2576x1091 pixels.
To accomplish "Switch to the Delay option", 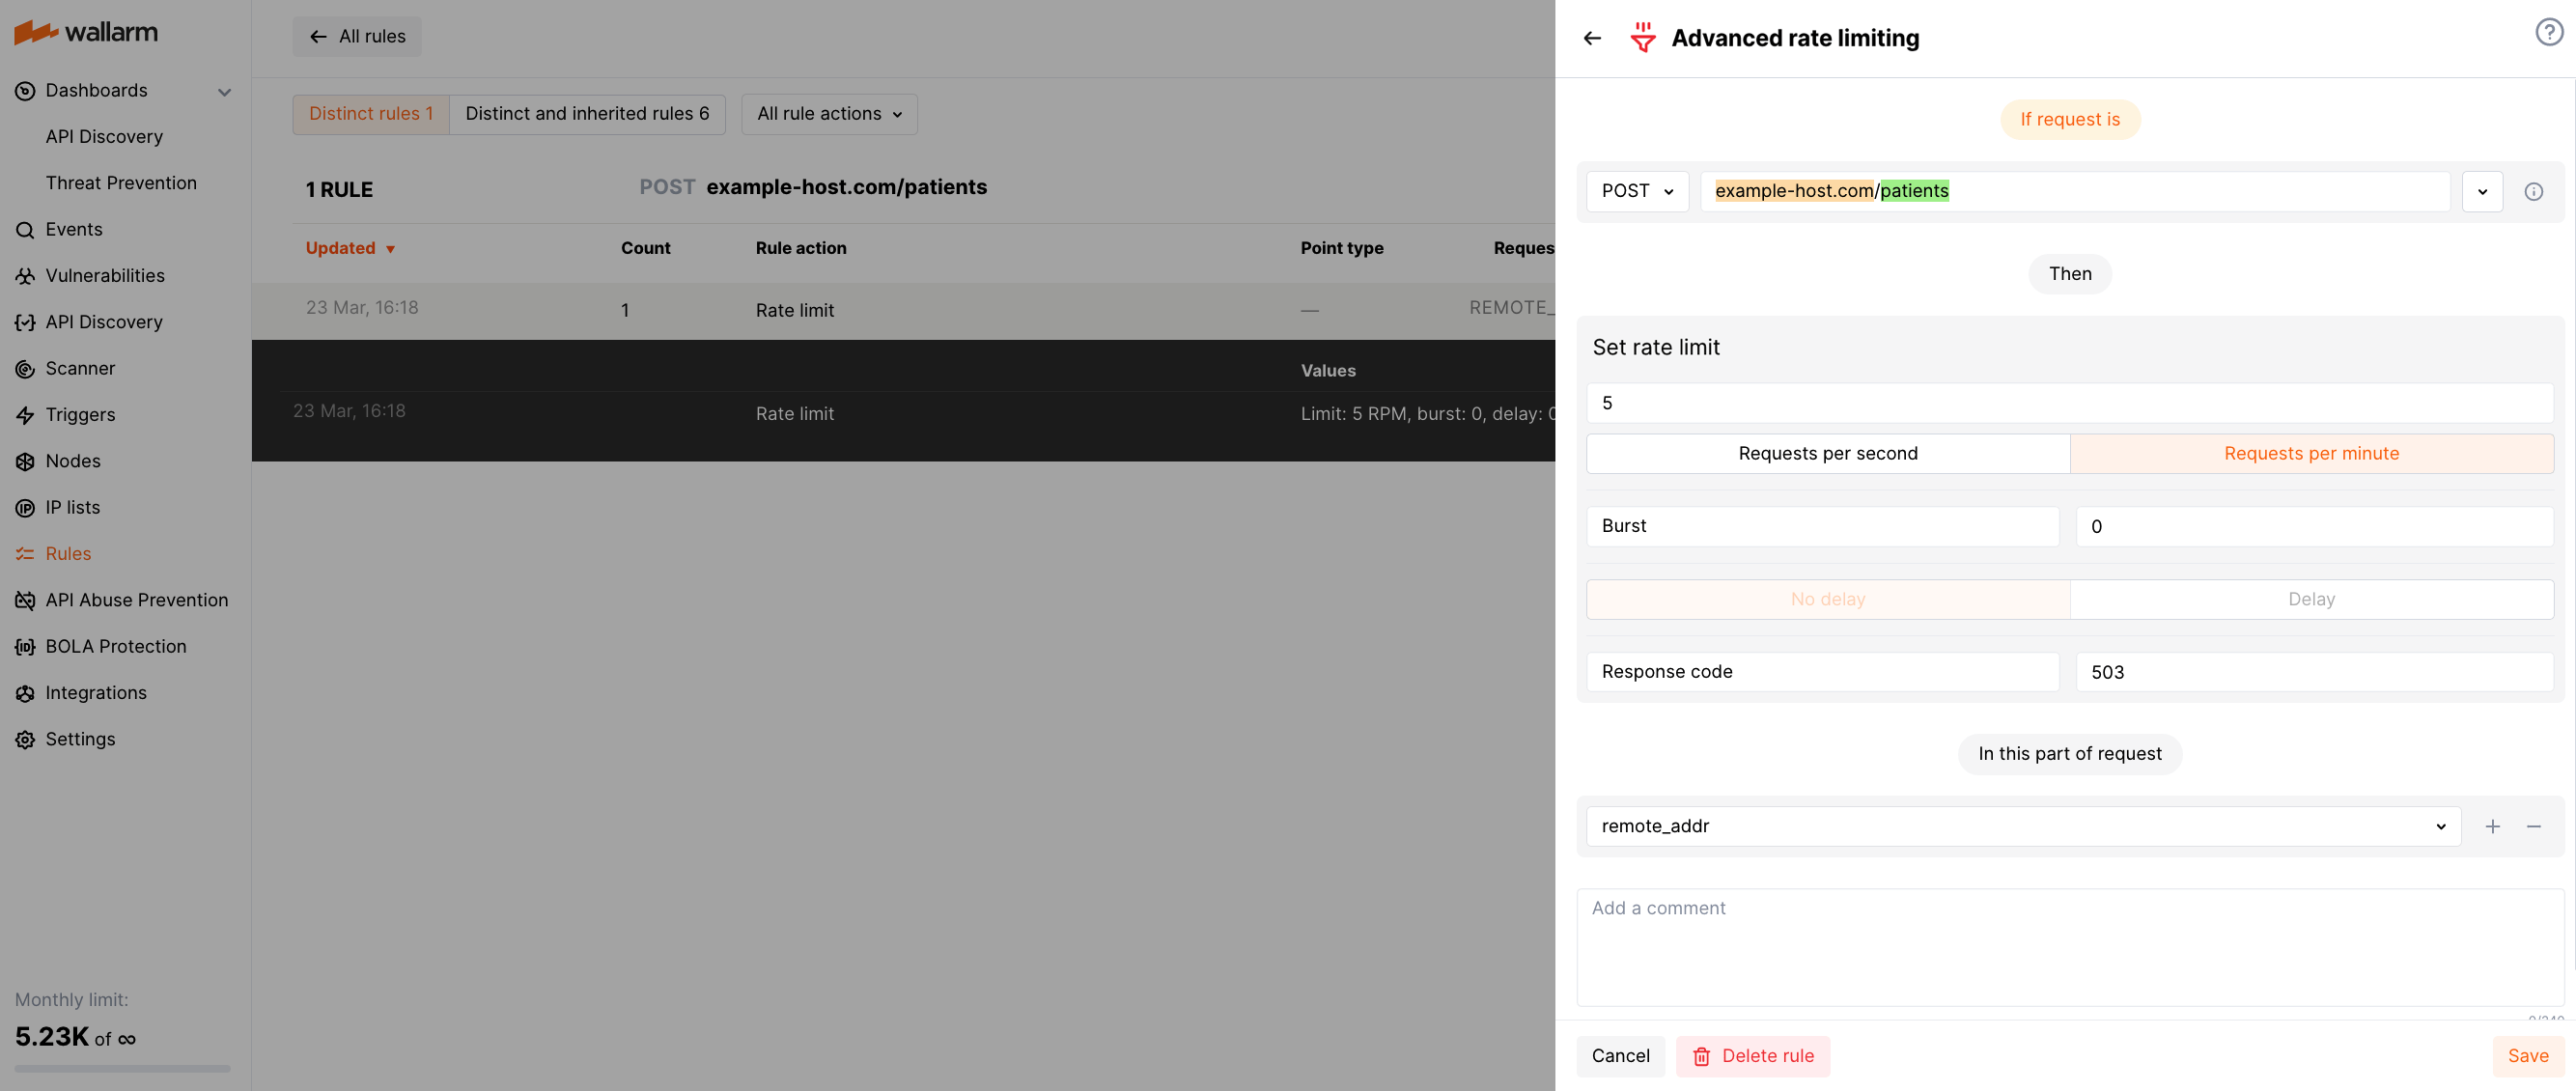I will pyautogui.click(x=2310, y=600).
